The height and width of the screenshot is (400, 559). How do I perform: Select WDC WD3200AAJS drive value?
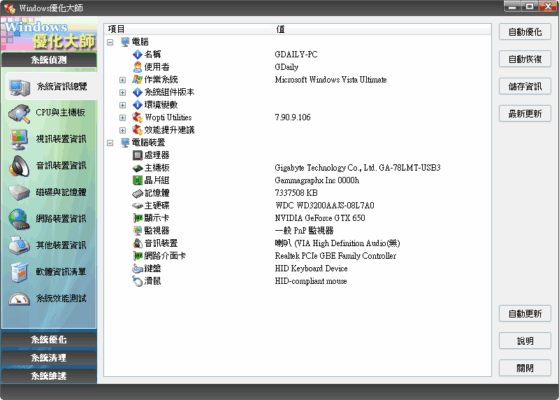click(x=324, y=205)
